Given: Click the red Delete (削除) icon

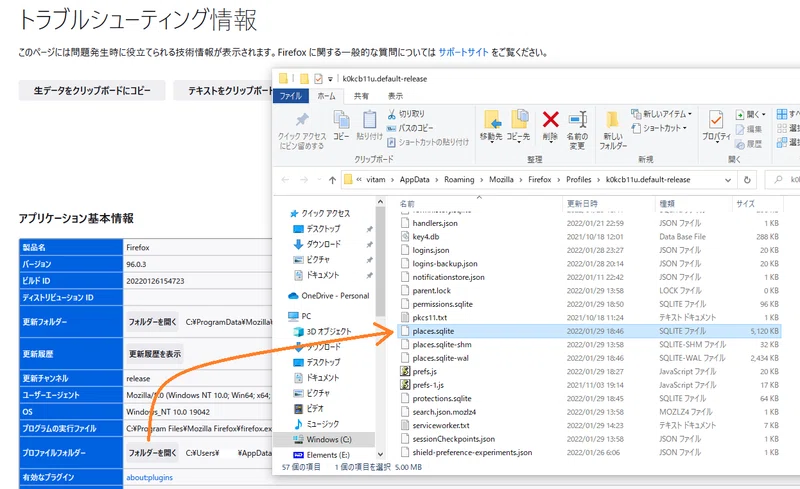Looking at the screenshot, I should point(550,119).
